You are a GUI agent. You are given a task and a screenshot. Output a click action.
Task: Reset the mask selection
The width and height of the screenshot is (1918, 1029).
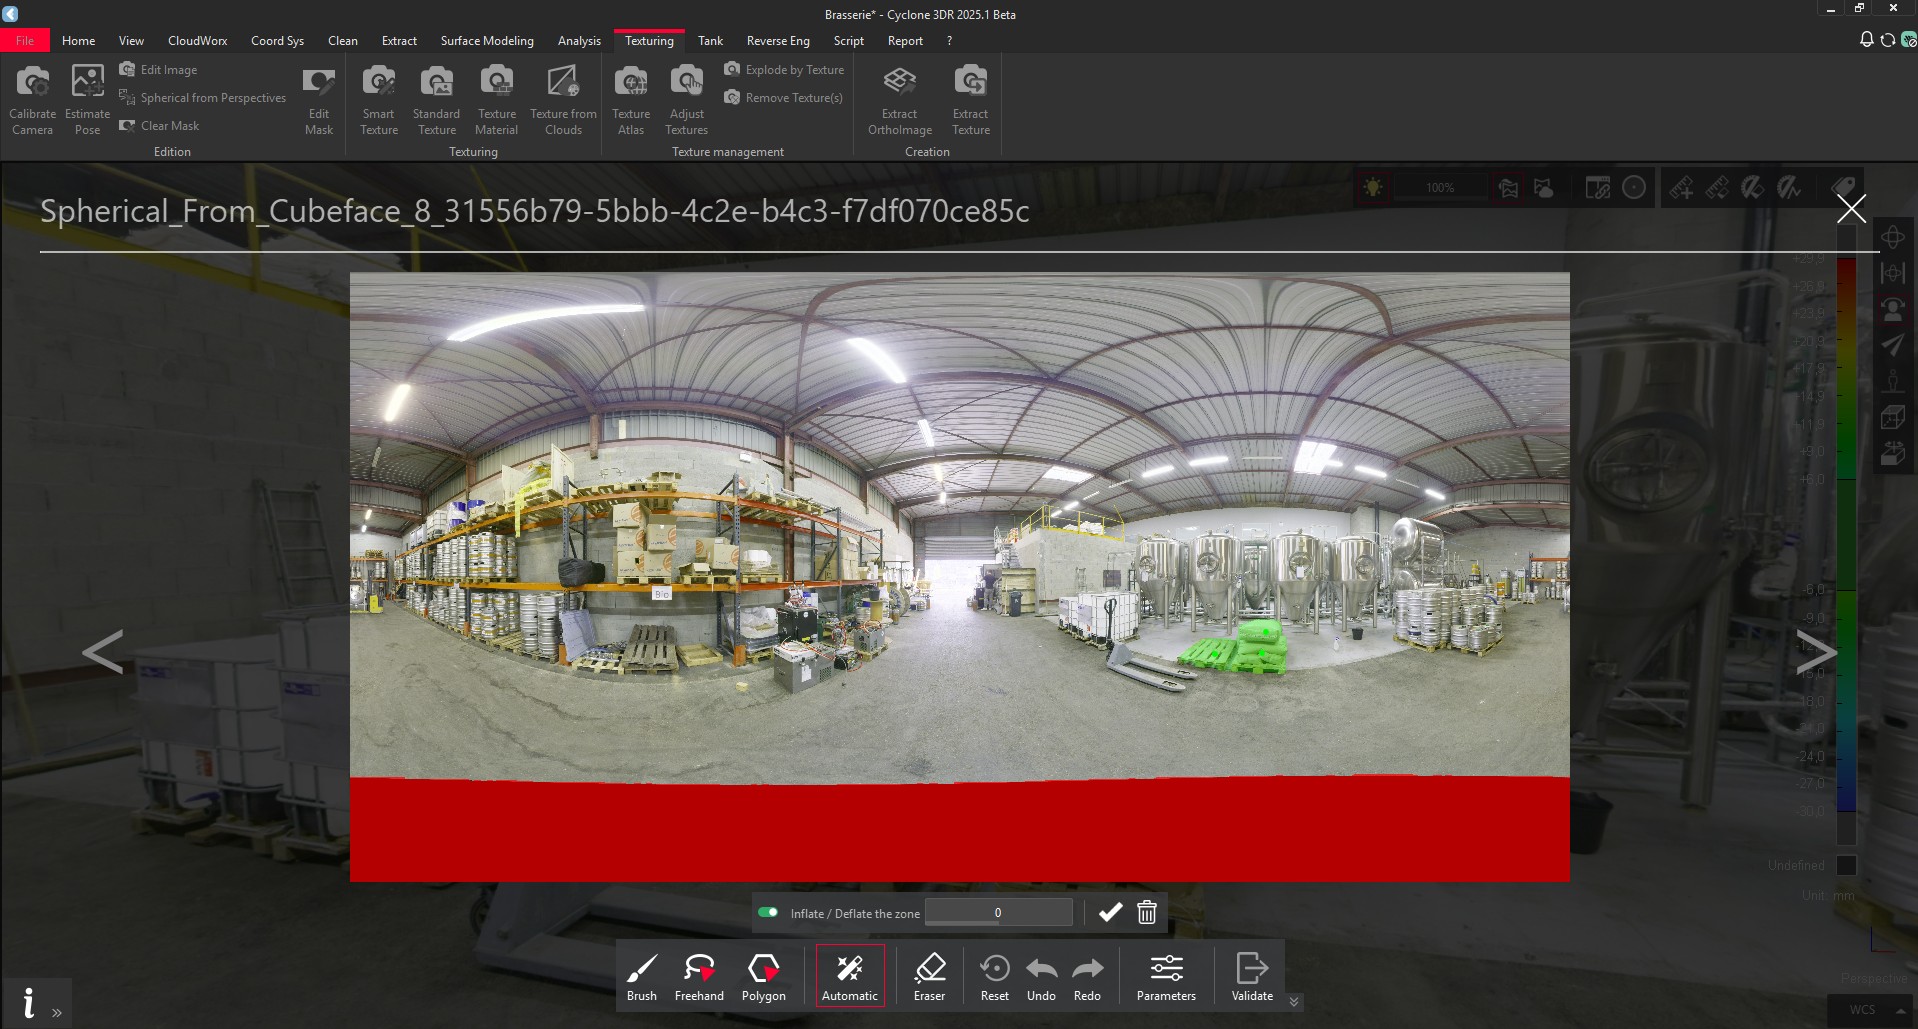click(995, 975)
